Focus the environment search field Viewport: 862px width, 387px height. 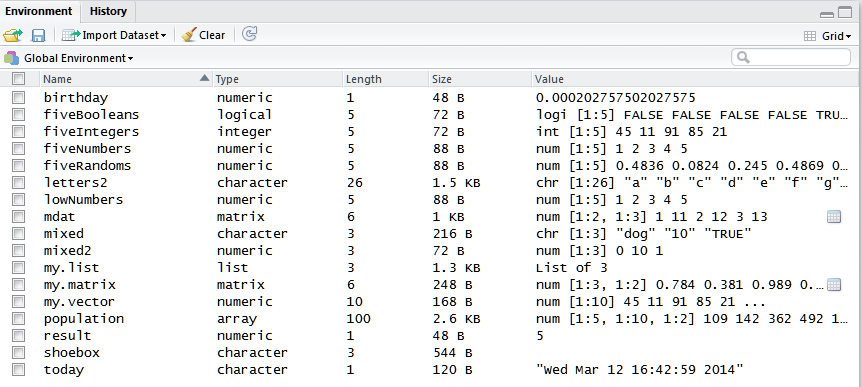pos(791,57)
